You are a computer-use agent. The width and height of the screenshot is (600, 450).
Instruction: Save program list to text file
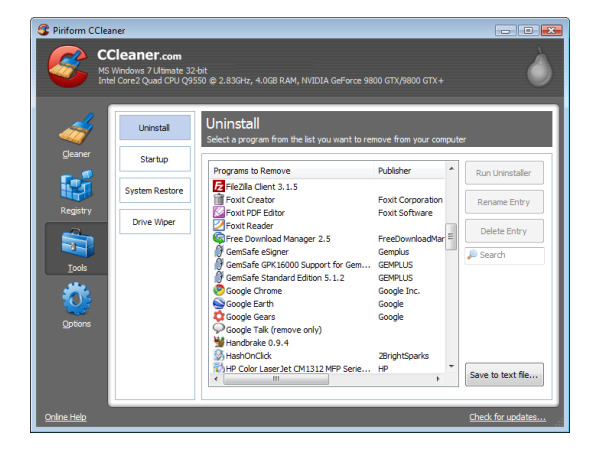tap(504, 376)
